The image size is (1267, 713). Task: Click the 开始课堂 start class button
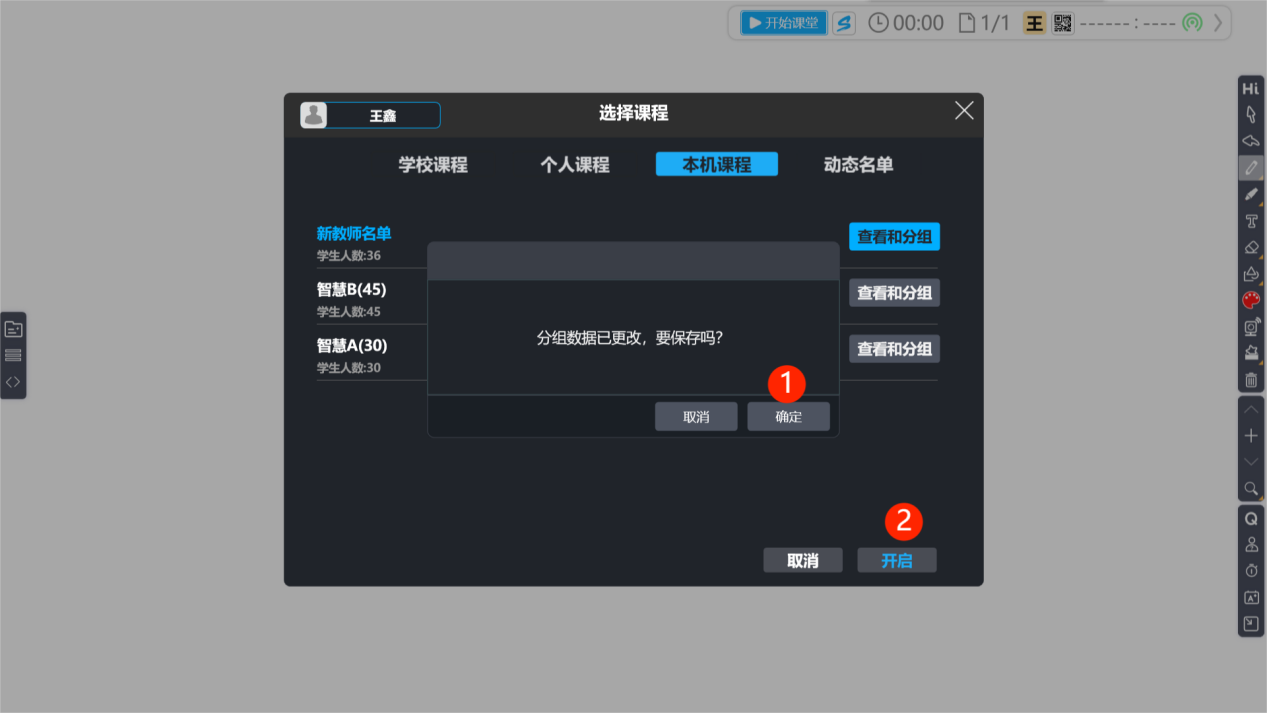pyautogui.click(x=784, y=23)
